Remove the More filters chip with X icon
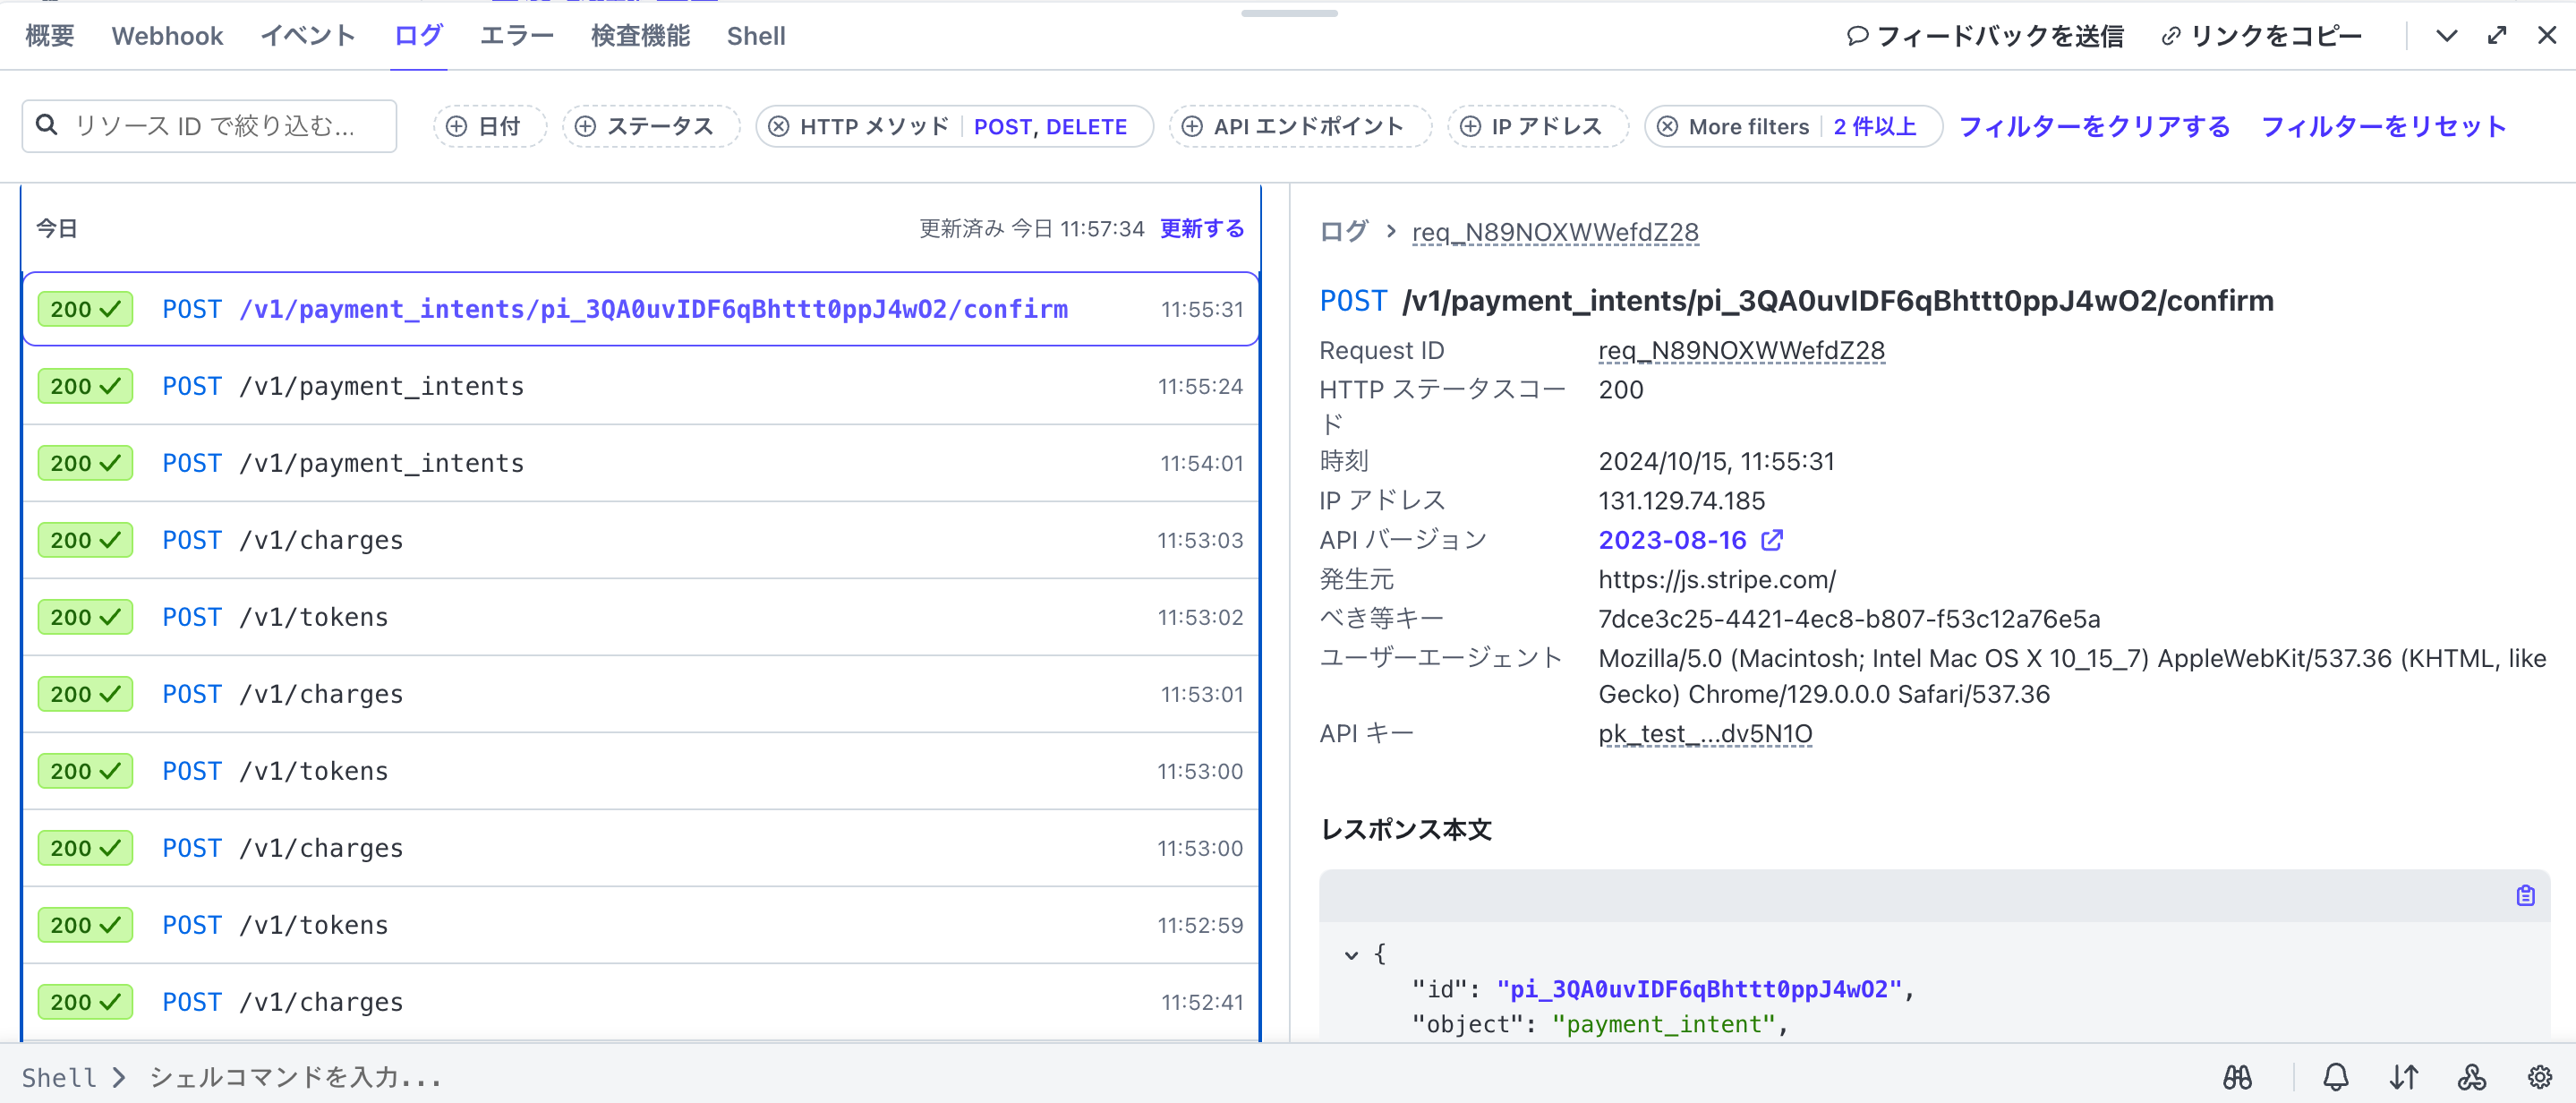2576x1103 pixels. 1667,126
